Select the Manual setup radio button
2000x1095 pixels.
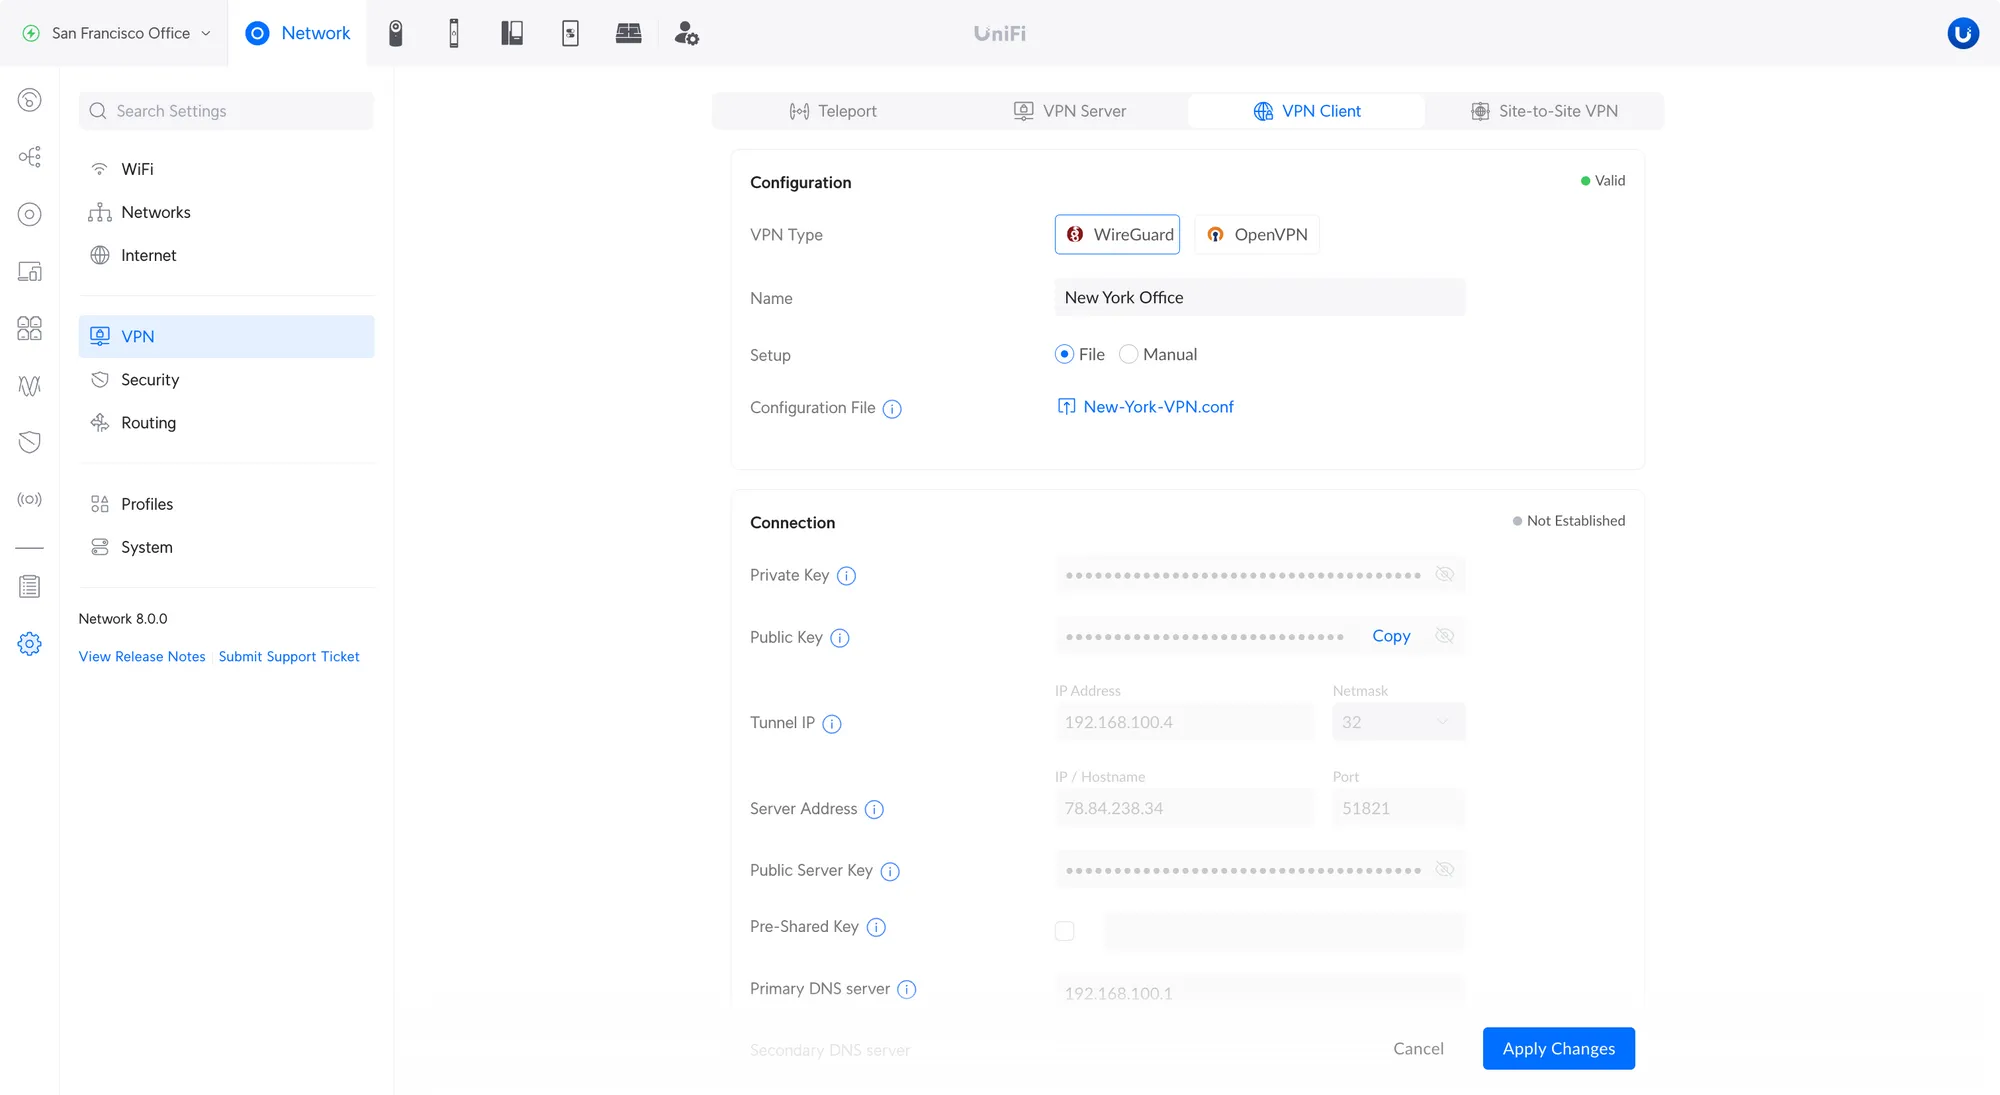pos(1128,354)
